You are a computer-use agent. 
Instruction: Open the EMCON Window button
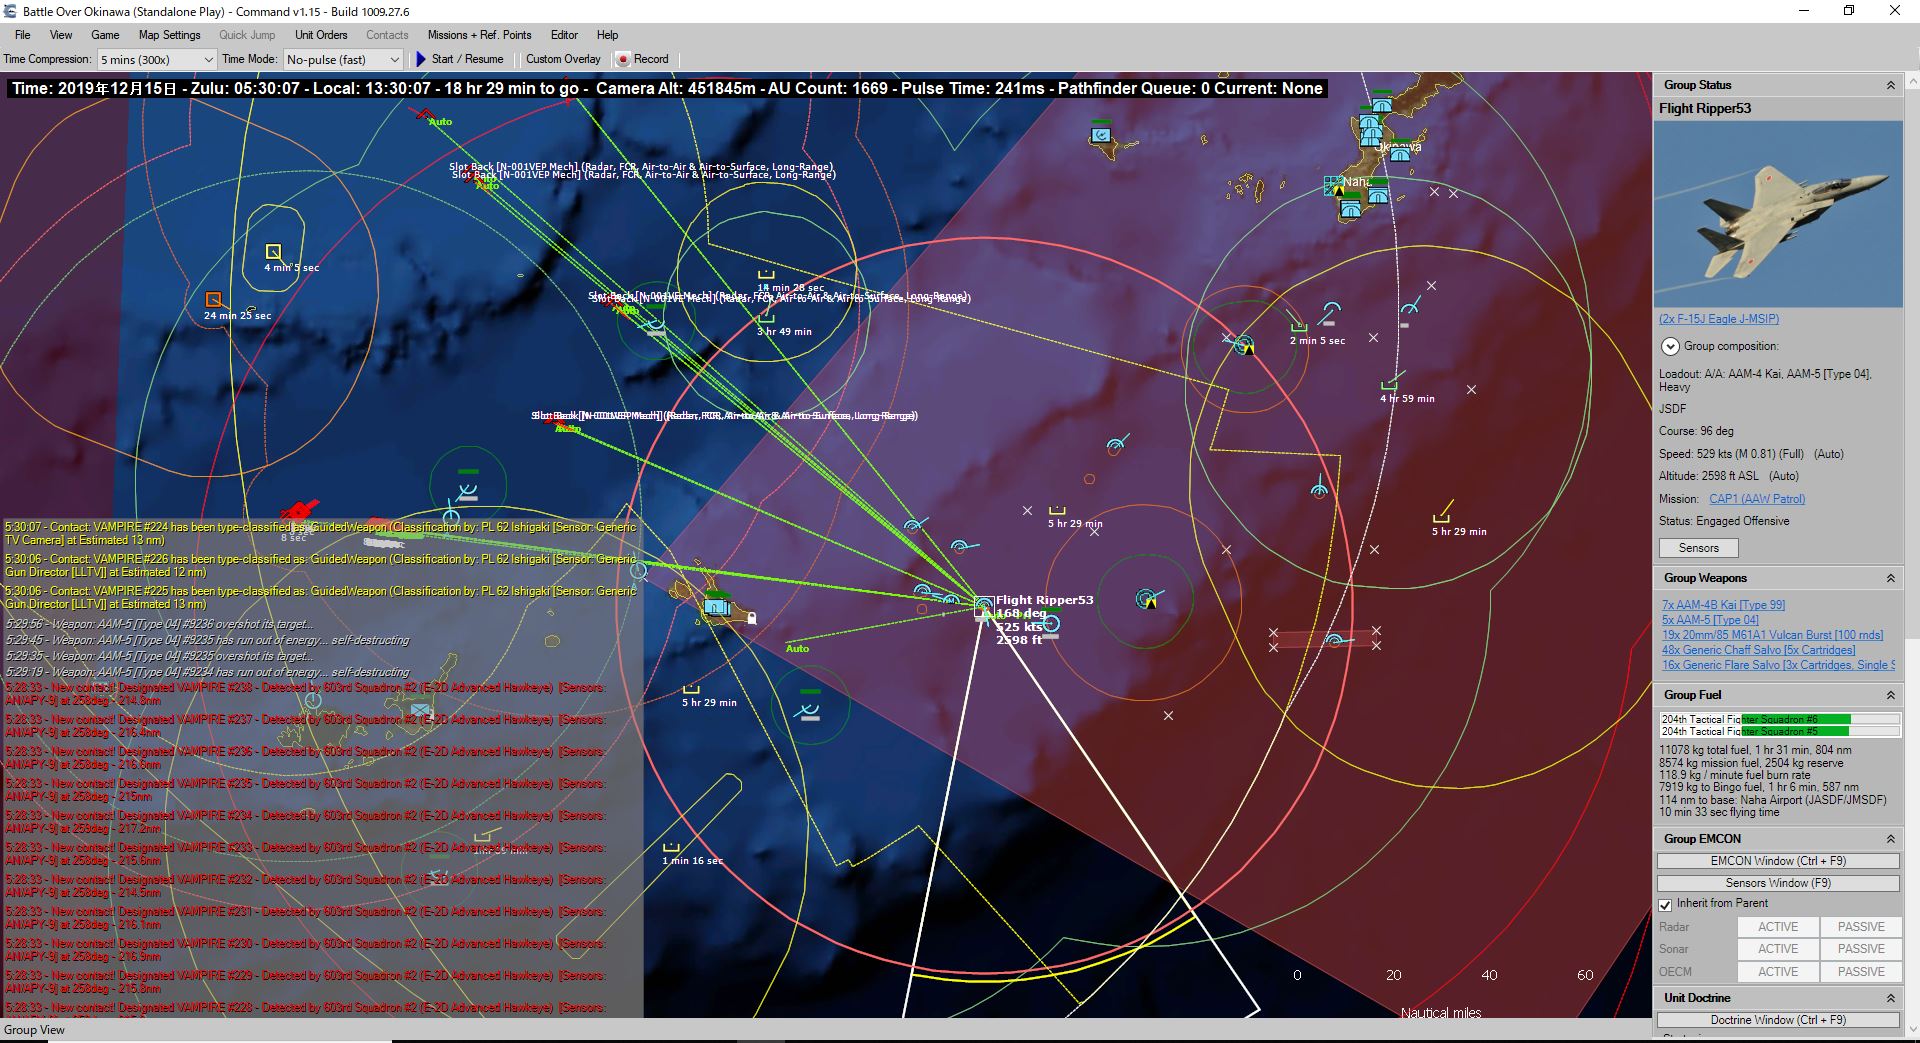[x=1778, y=861]
